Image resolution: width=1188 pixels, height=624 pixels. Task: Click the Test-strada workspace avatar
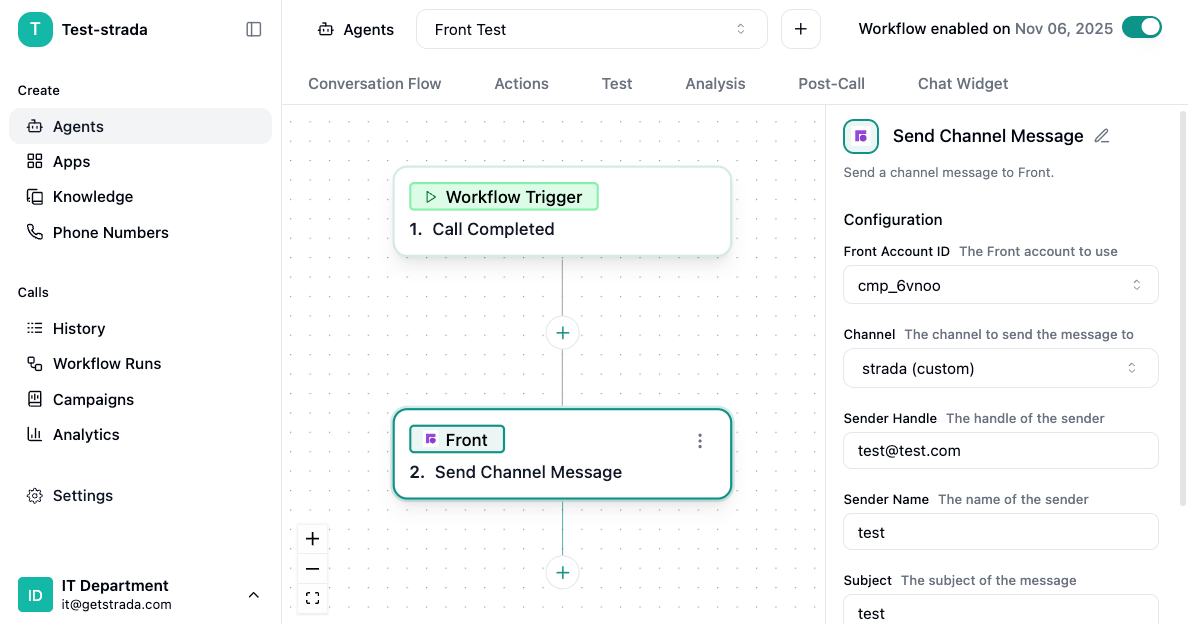[x=35, y=30]
